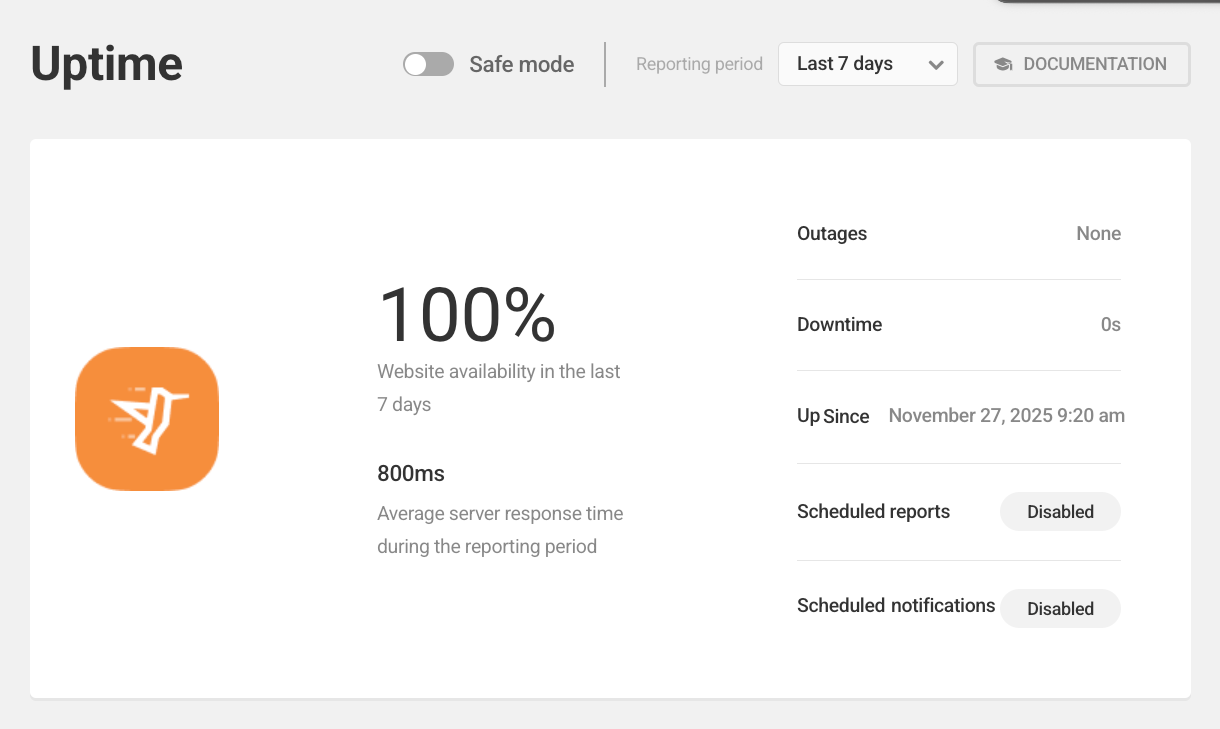
Task: Click the Disabled pill next to Scheduled reports
Action: pyautogui.click(x=1060, y=511)
